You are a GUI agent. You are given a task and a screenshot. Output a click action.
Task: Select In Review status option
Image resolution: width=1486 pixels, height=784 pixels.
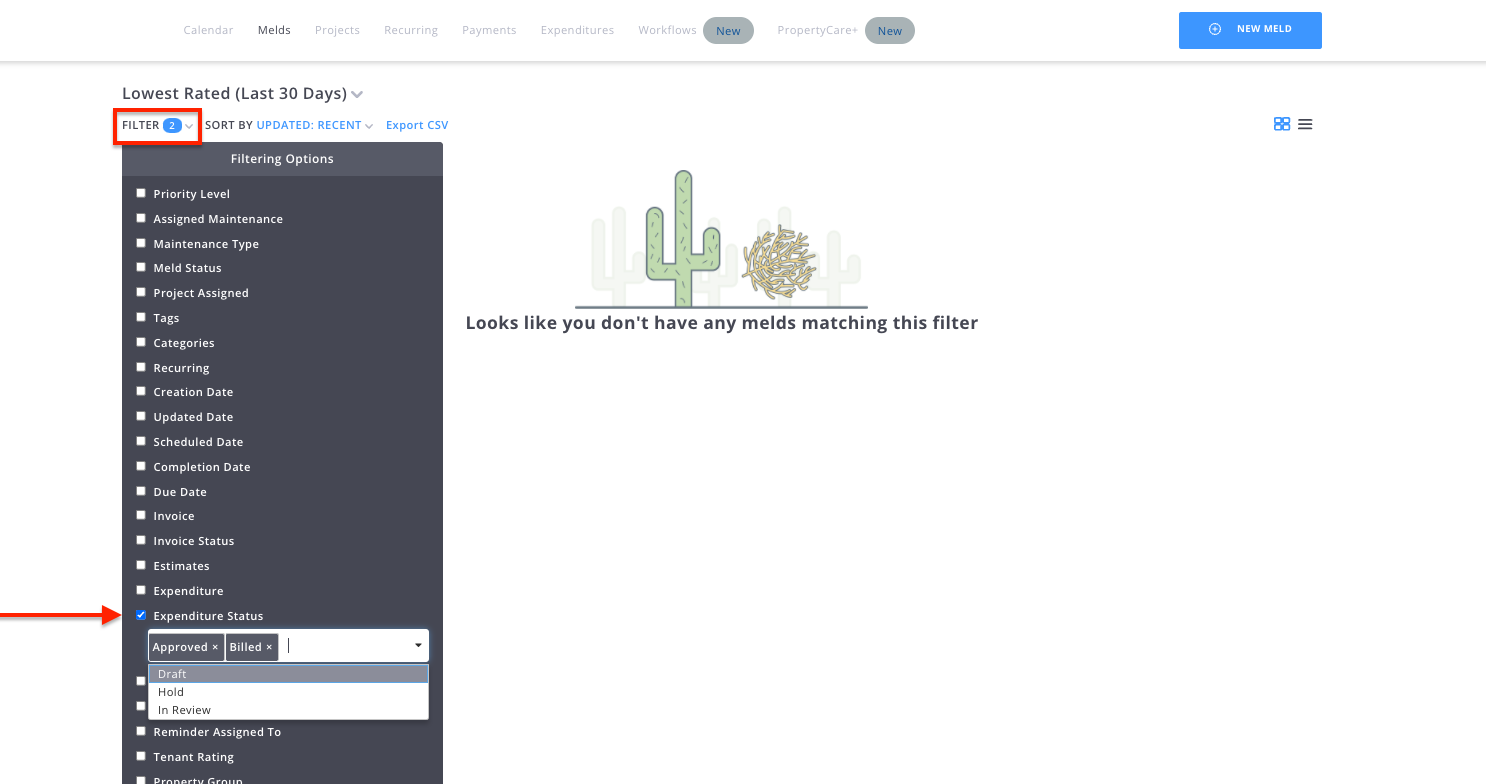[x=184, y=710]
